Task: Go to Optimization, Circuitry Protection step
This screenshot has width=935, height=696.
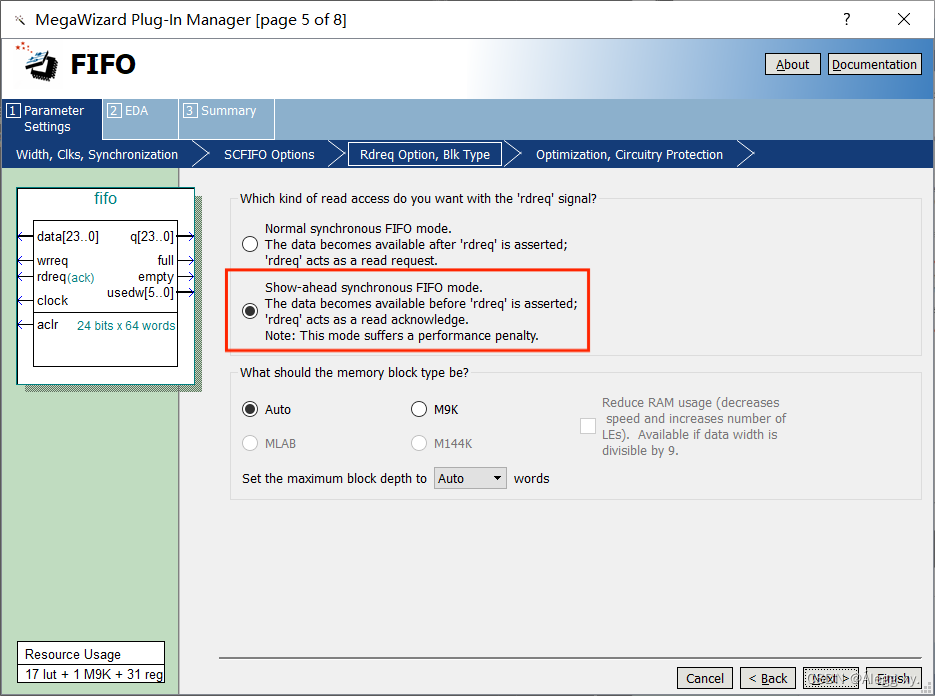Action: click(x=629, y=154)
